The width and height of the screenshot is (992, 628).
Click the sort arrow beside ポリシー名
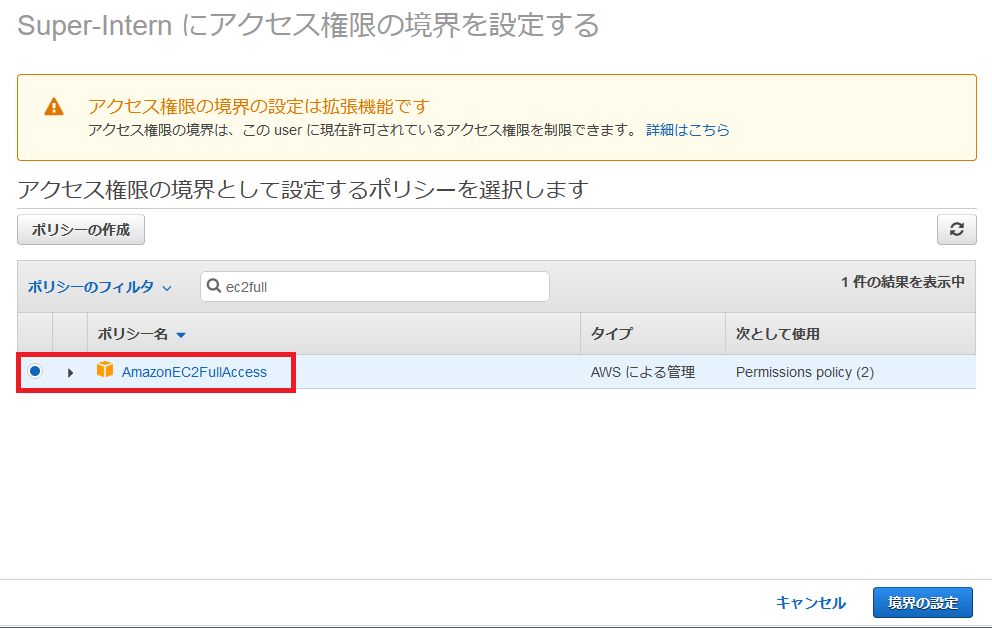[x=181, y=335]
